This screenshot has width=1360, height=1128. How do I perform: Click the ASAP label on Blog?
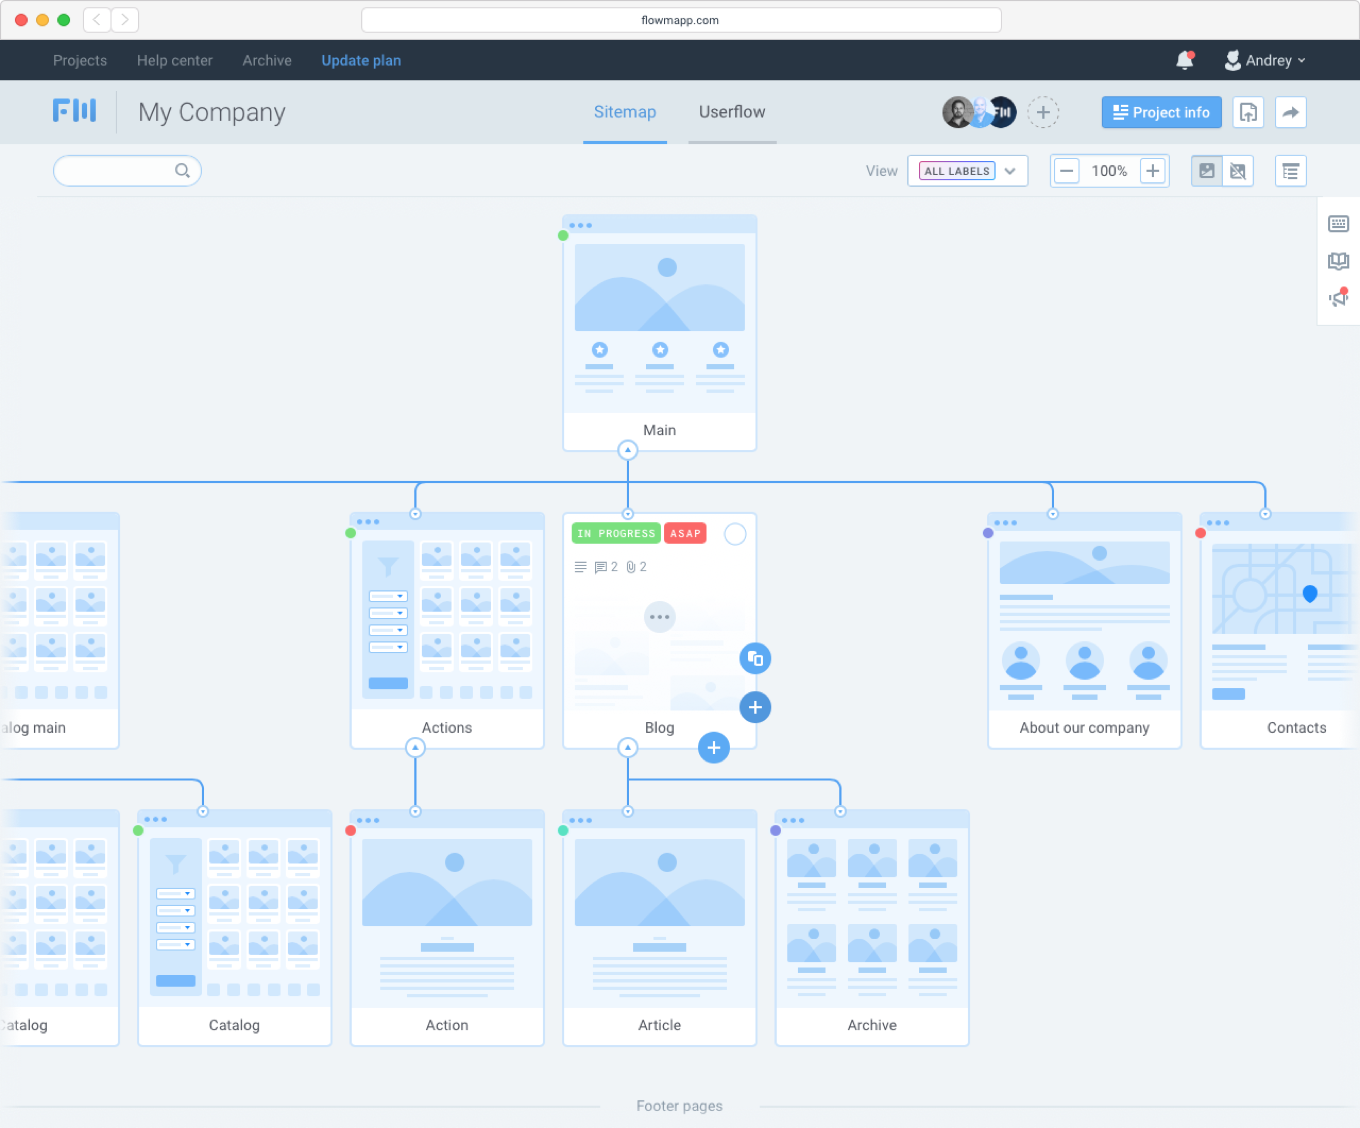click(x=685, y=533)
